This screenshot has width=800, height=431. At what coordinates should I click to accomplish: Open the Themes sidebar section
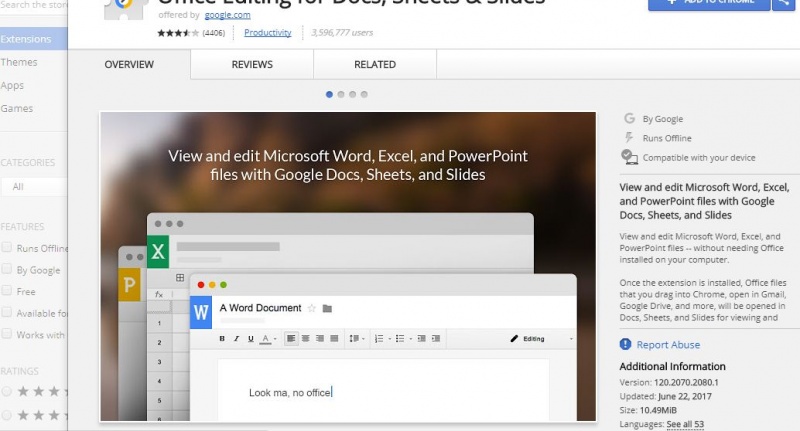point(19,62)
